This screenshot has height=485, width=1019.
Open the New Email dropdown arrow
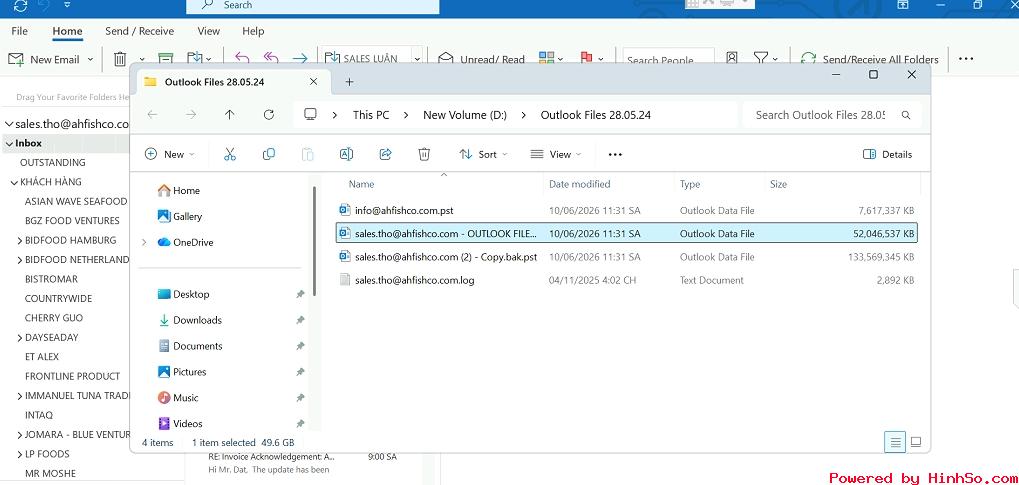point(90,59)
